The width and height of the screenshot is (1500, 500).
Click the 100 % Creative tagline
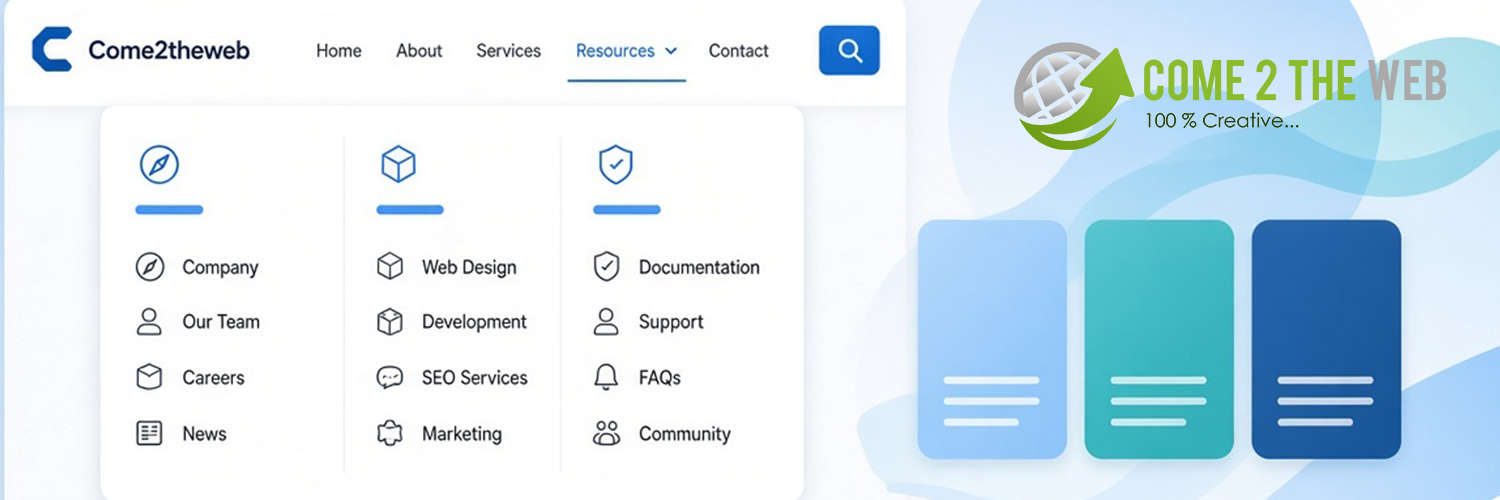click(1222, 121)
